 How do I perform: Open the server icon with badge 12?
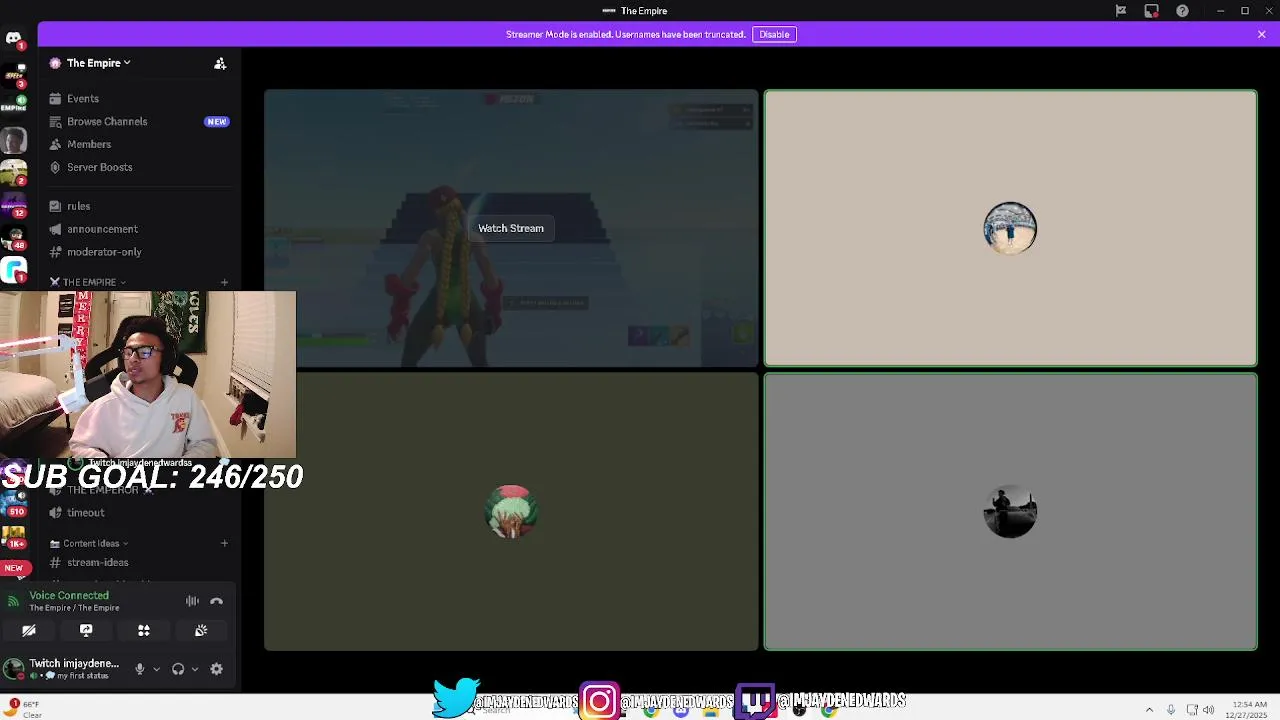(14, 206)
